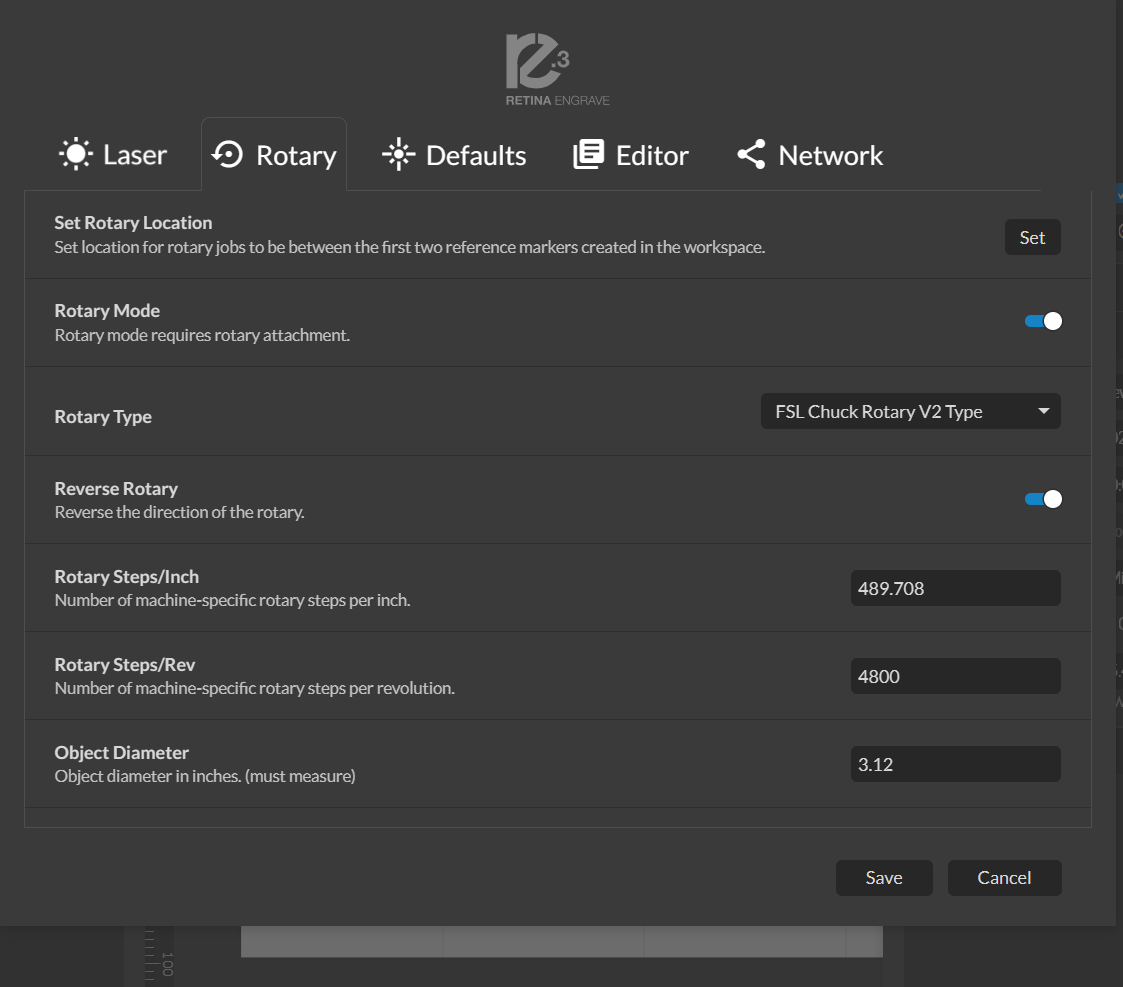Viewport: 1123px width, 987px height.
Task: Cancel the settings dialog
Action: [x=1004, y=878]
